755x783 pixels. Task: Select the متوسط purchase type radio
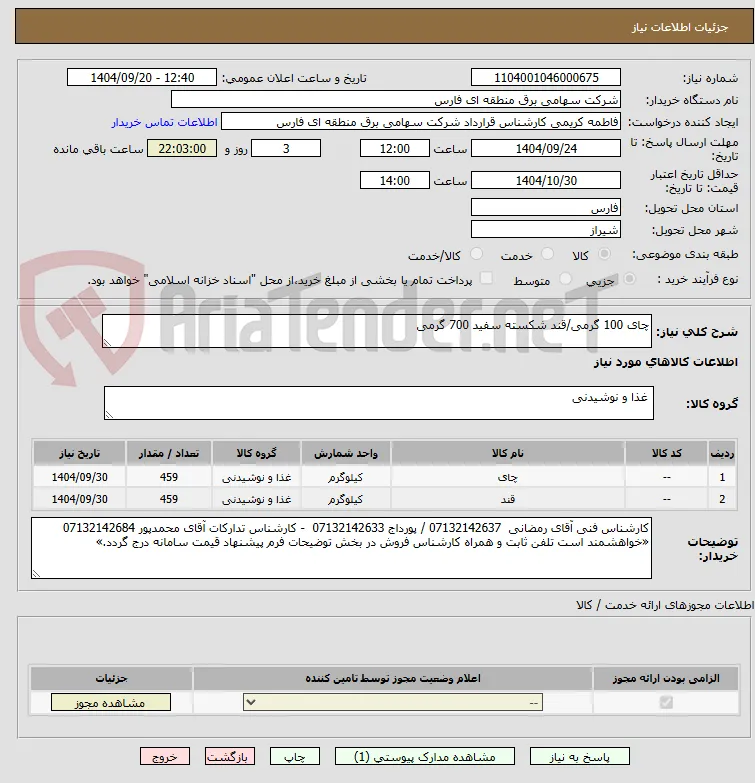(565, 279)
